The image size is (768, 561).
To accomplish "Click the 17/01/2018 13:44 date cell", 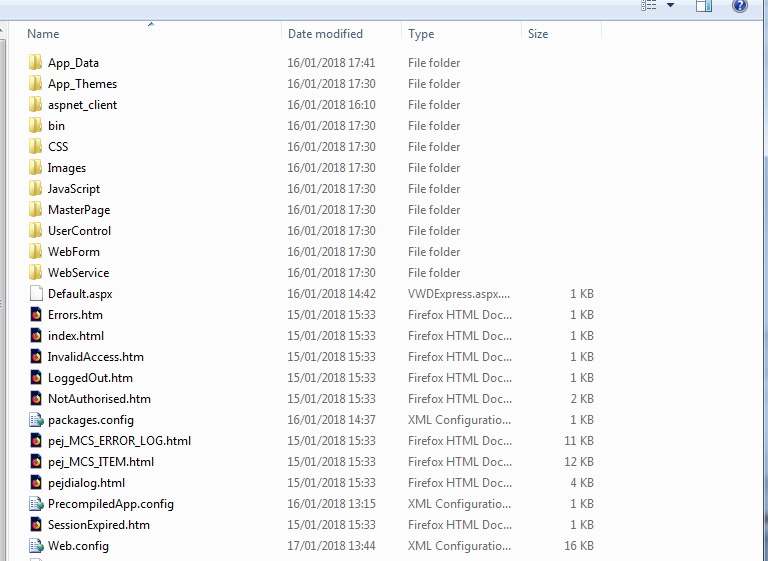I will 331,546.
